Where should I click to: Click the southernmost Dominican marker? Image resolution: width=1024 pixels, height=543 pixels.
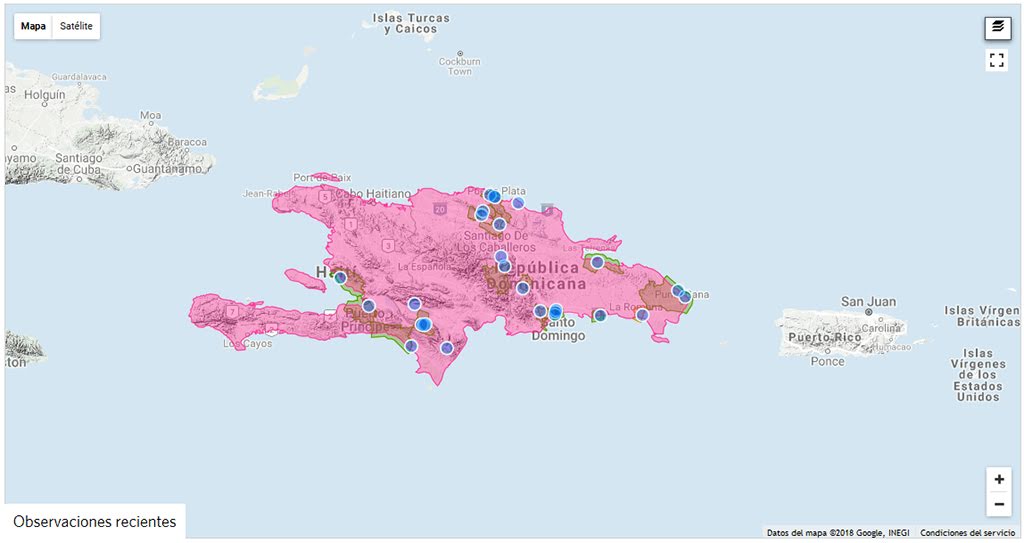coord(447,348)
